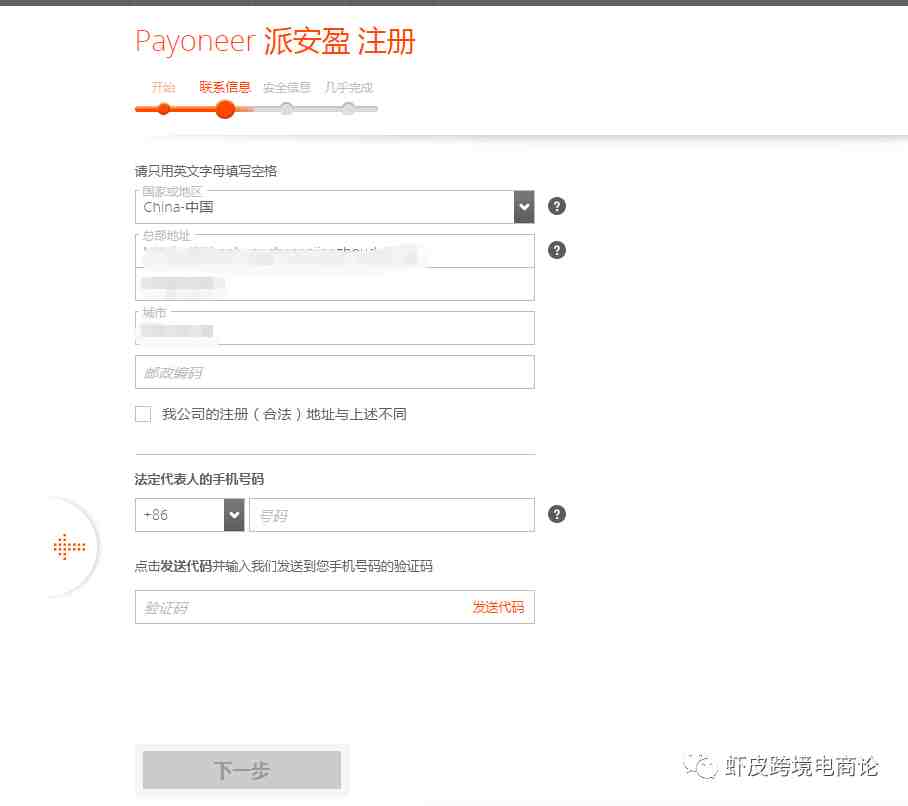Screen dimensions: 908x806
Task: Click the 邮政编码 postal code field
Action: (x=334, y=372)
